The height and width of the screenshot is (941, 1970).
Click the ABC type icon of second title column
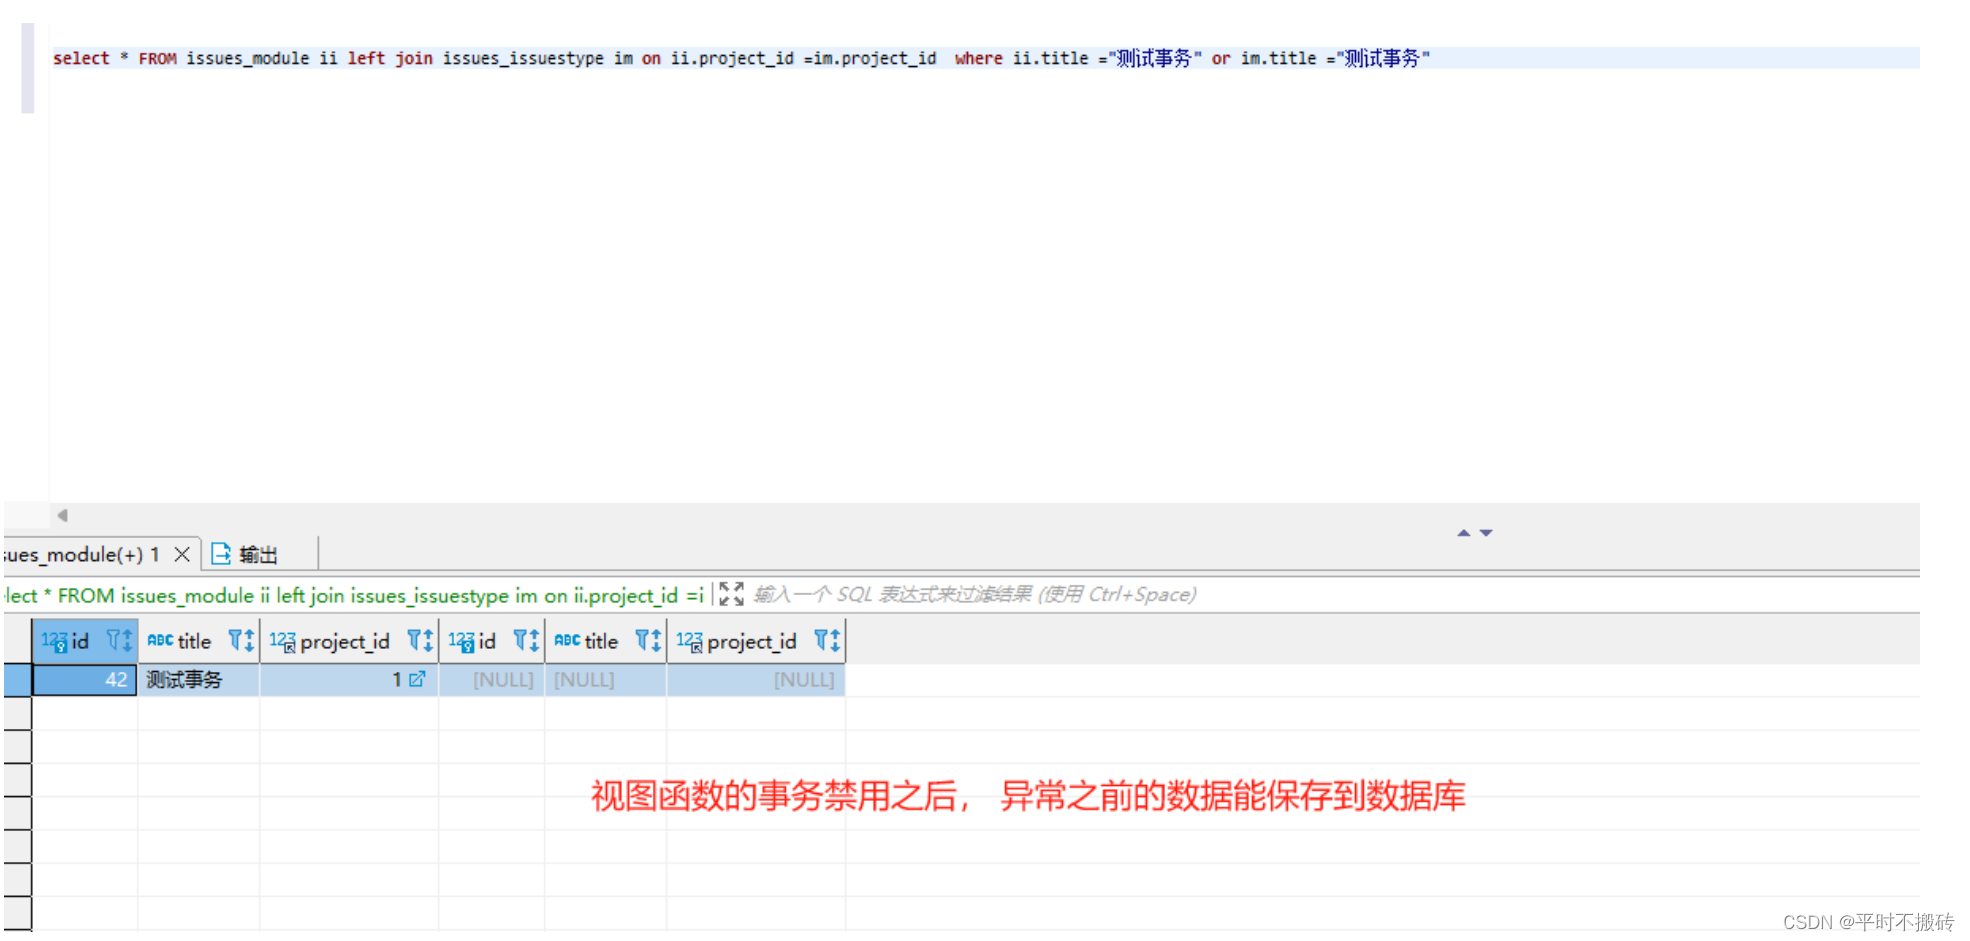pyautogui.click(x=567, y=640)
